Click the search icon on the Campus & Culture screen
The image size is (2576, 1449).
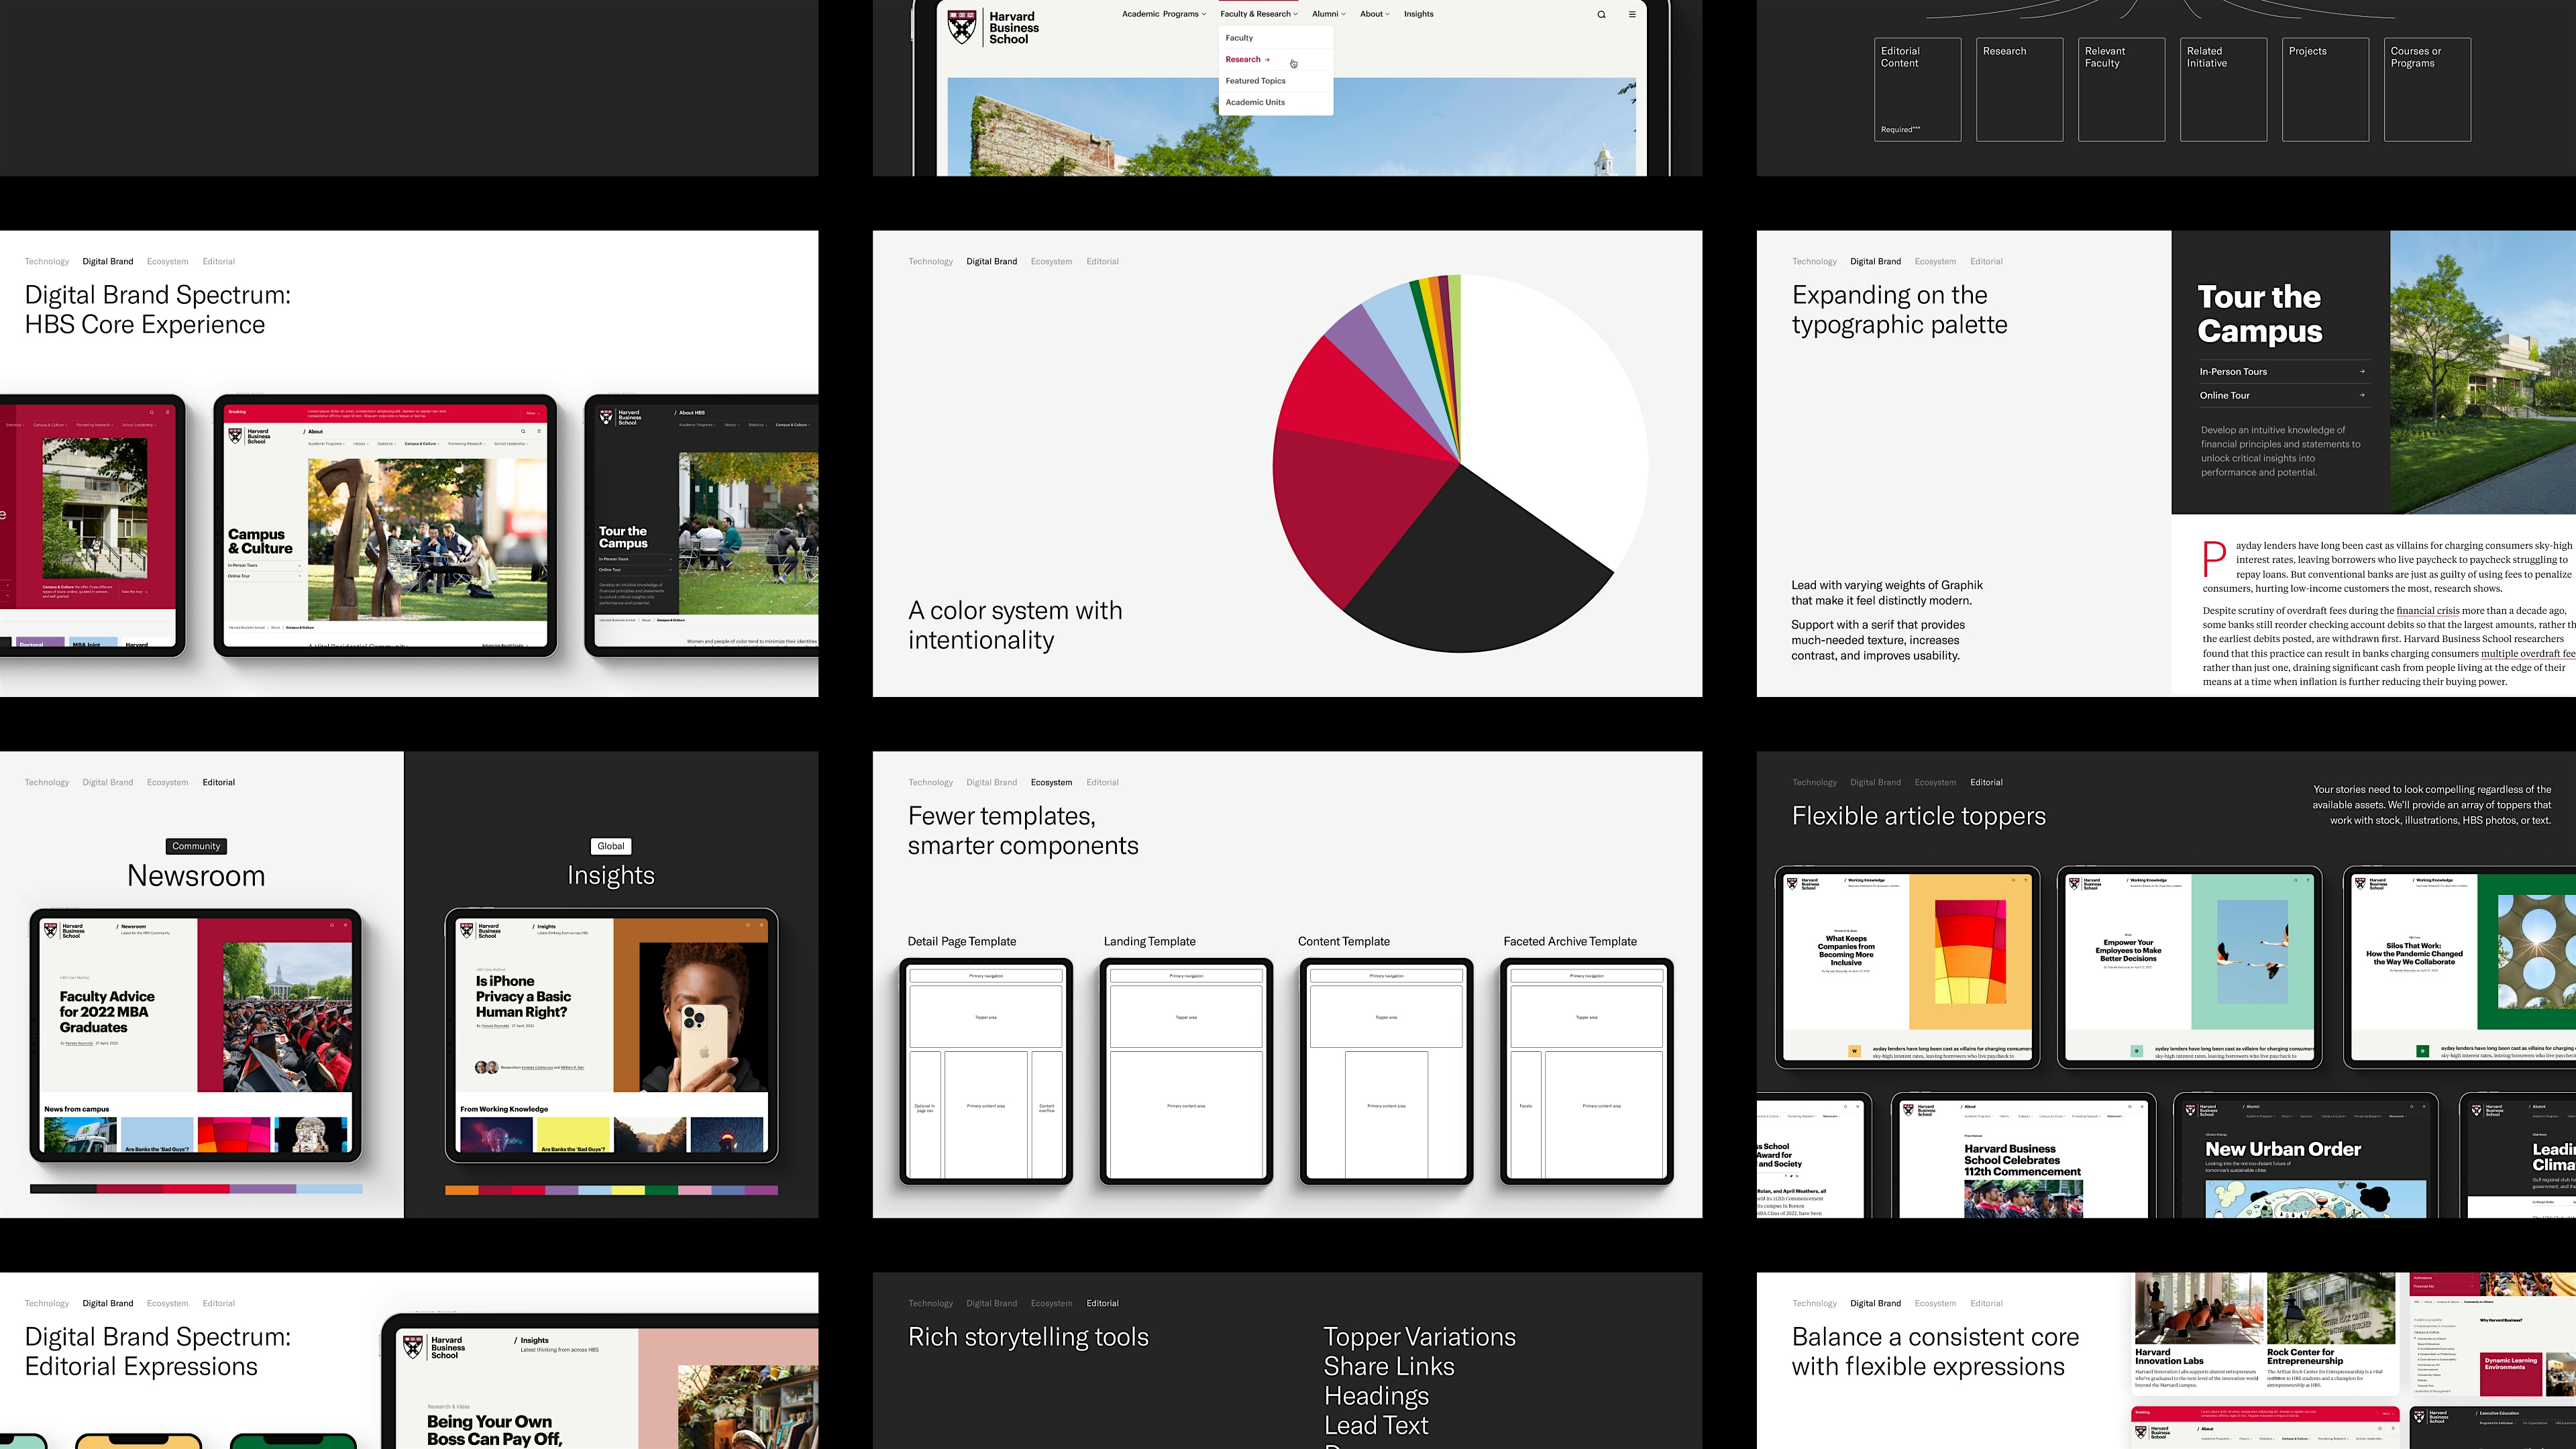pos(523,431)
